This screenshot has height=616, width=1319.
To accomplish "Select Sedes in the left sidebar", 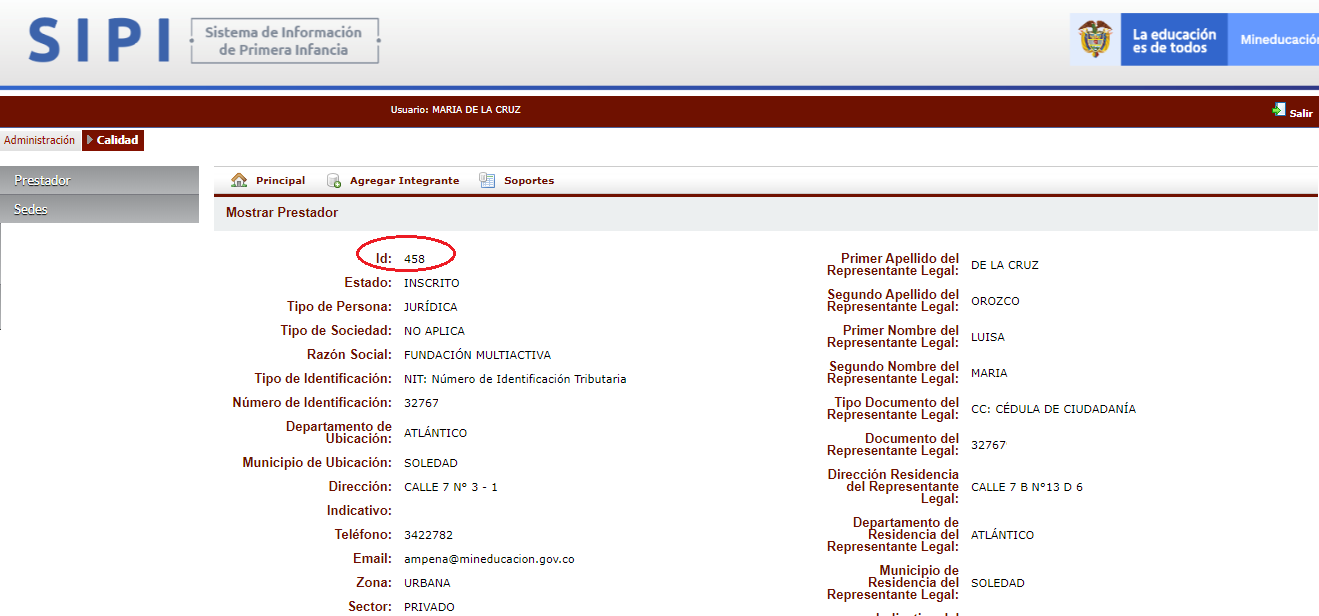I will pyautogui.click(x=99, y=209).
